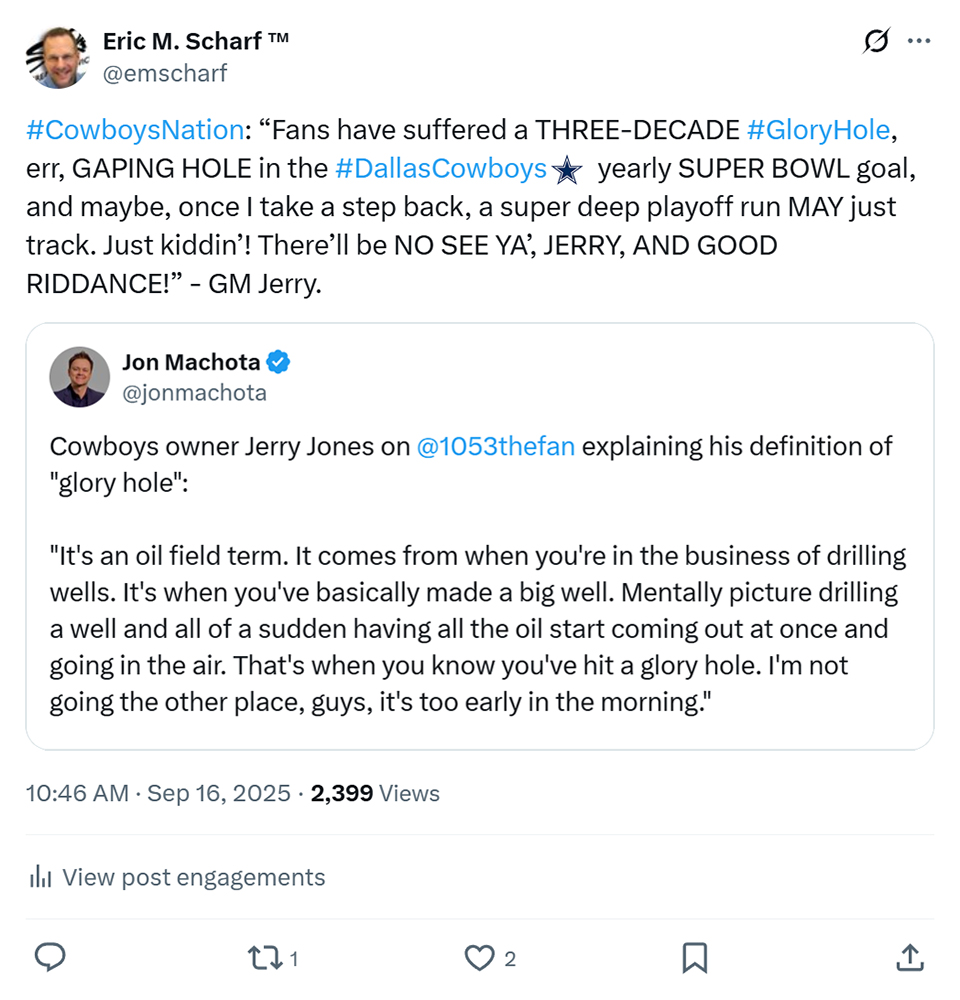Open View post engagements

(x=193, y=878)
